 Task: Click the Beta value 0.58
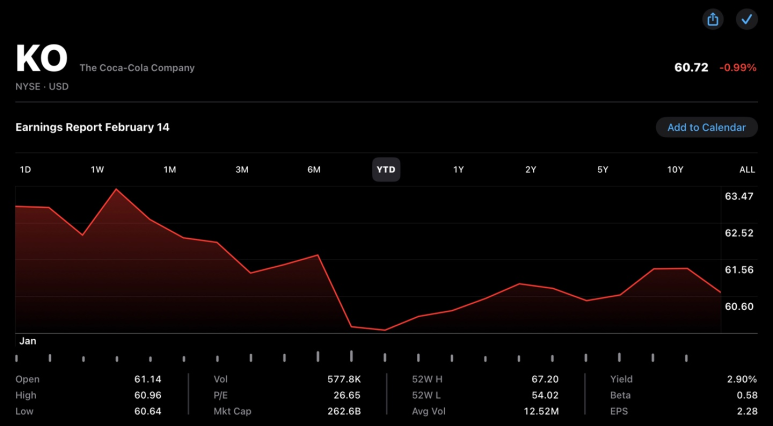(747, 395)
